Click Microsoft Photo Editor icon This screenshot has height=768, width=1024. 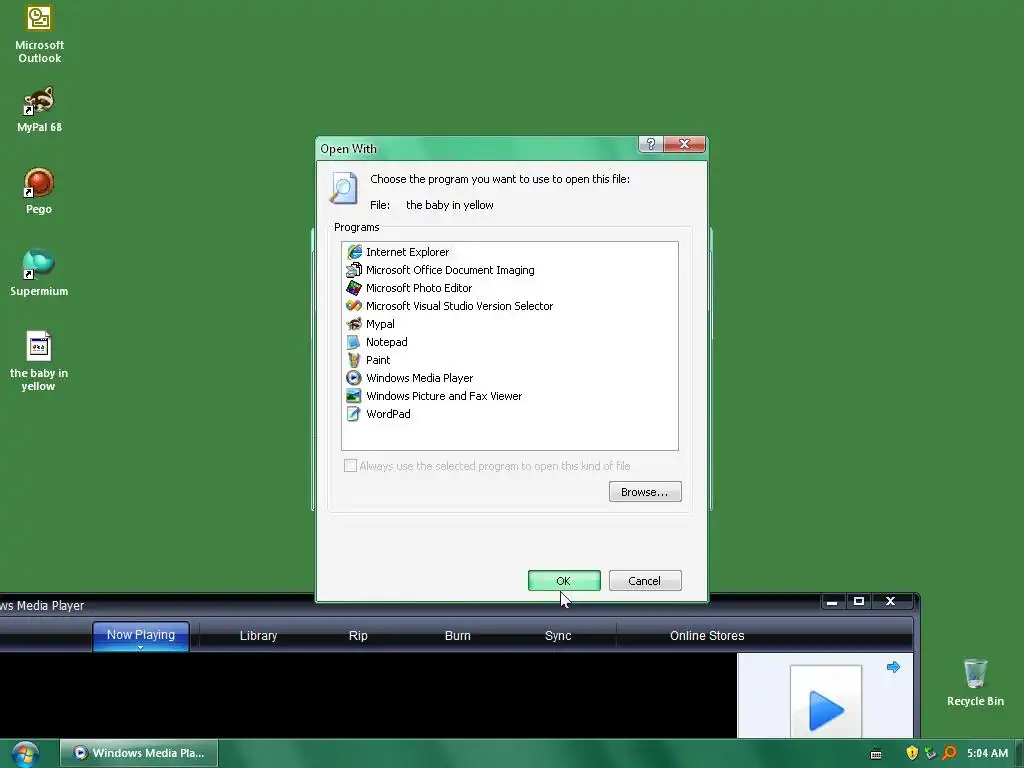tap(354, 288)
